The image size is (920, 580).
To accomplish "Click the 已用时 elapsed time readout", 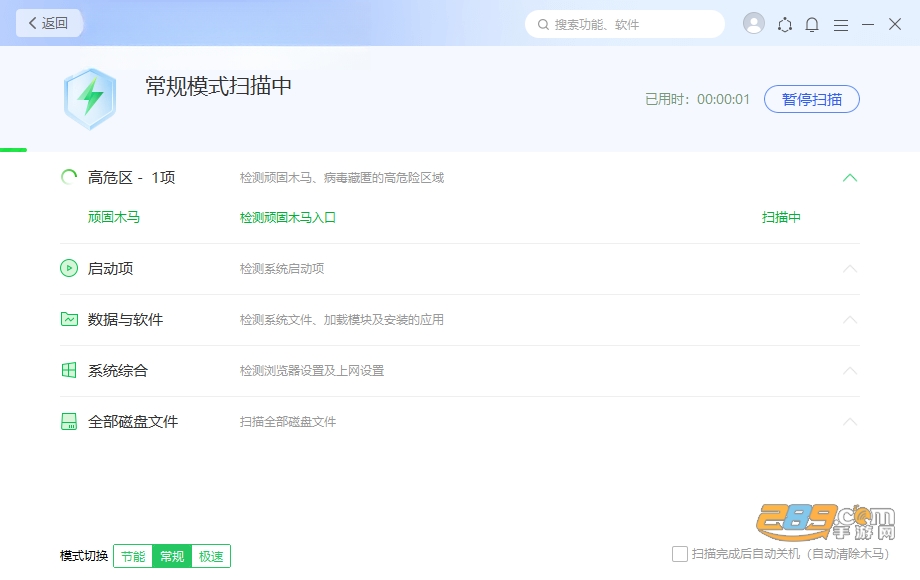I will [698, 99].
